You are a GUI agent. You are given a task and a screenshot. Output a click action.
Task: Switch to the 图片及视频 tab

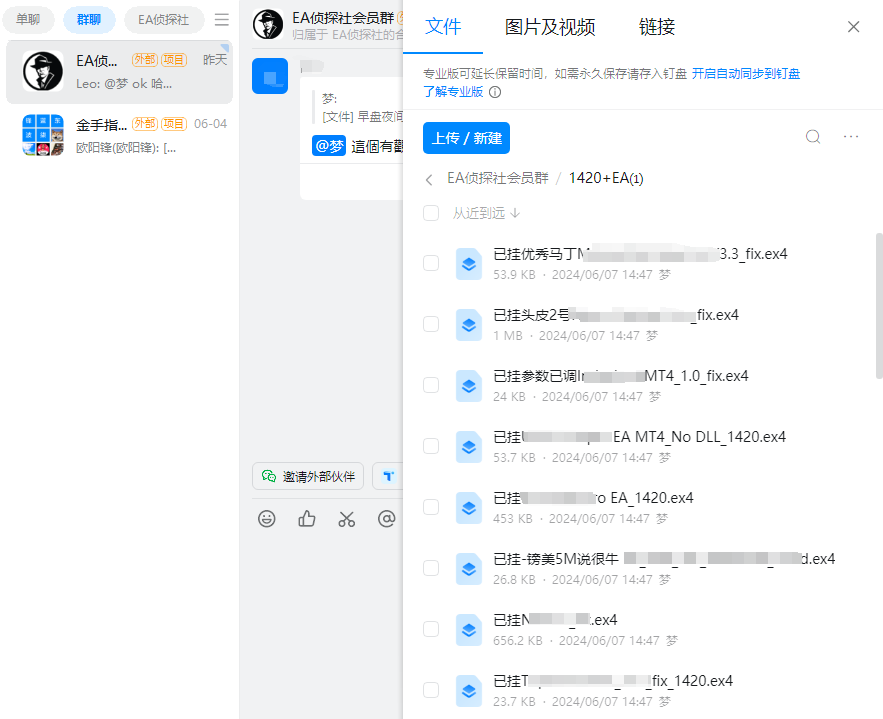550,26
